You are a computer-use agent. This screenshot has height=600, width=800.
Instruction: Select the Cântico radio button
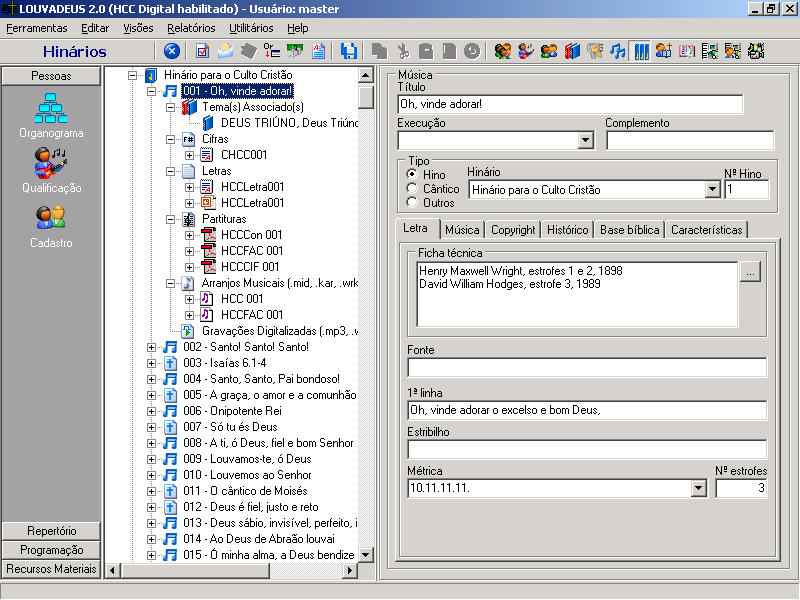tap(412, 188)
